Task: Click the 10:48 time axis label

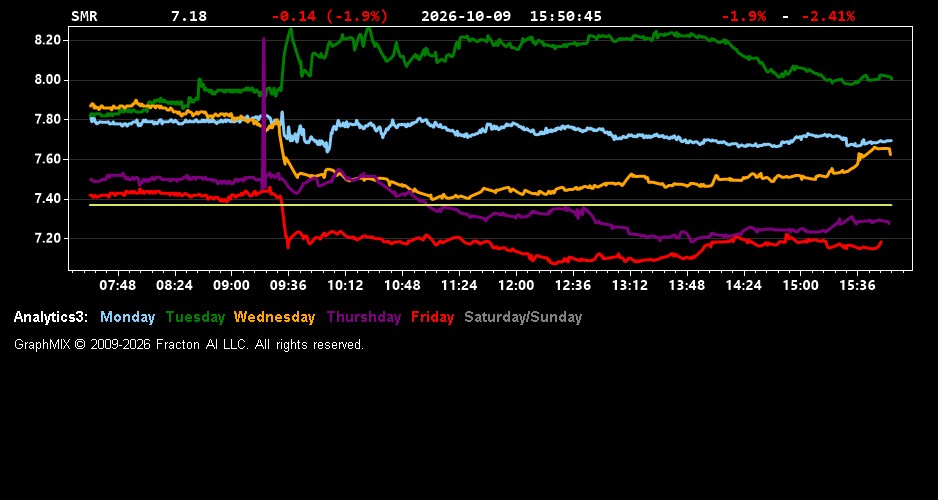Action: point(402,285)
